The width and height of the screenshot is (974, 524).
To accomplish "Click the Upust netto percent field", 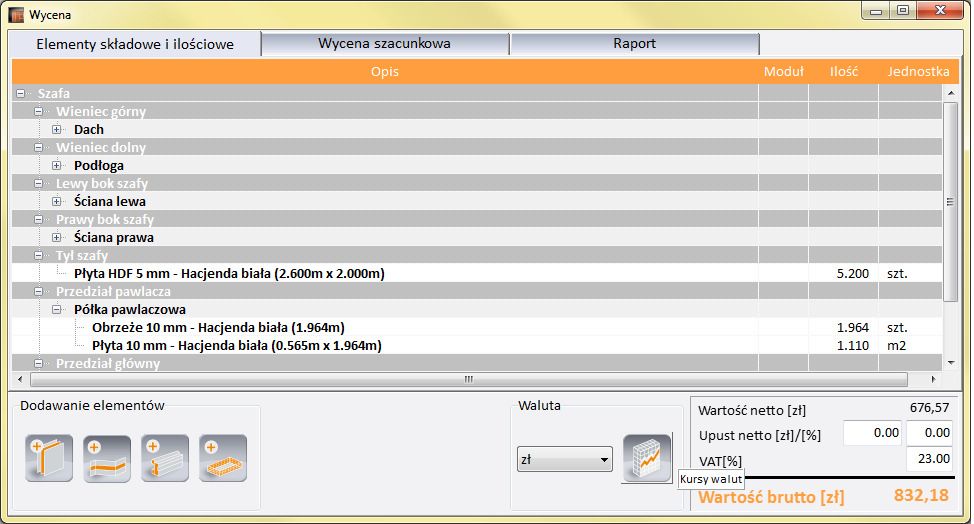I will click(x=930, y=433).
